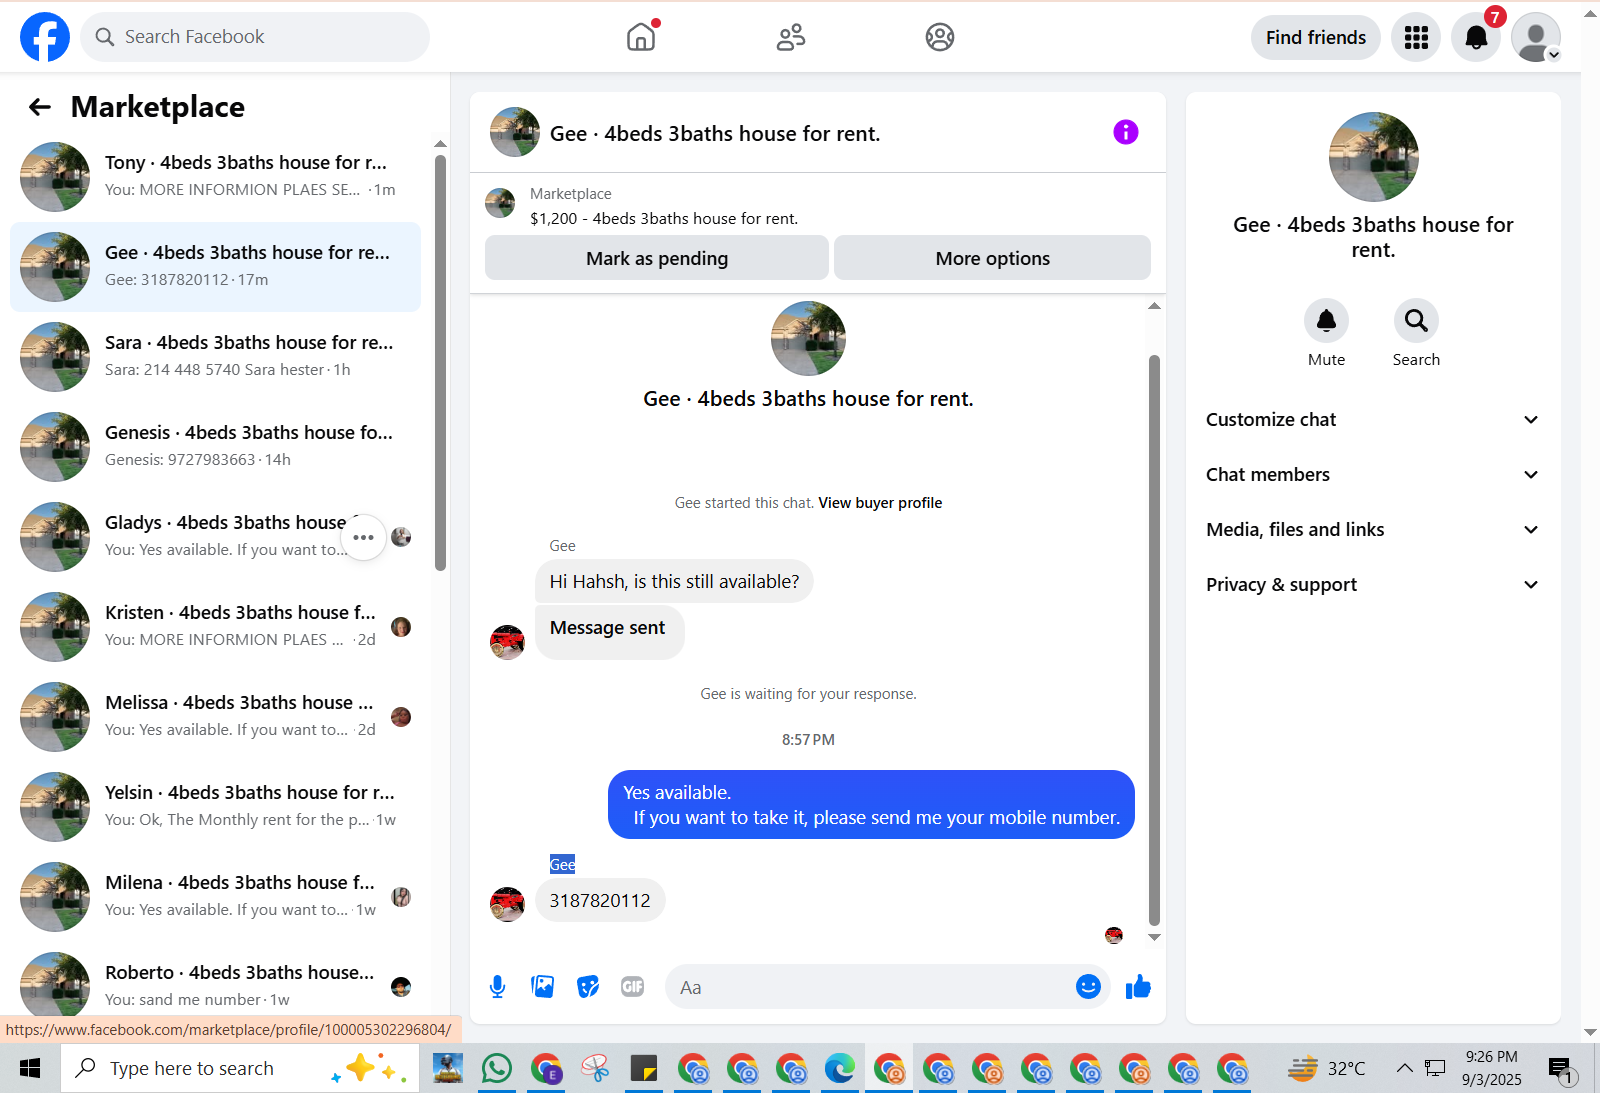This screenshot has height=1093, width=1600.
Task: Record a voice clip with microphone icon
Action: coord(497,987)
